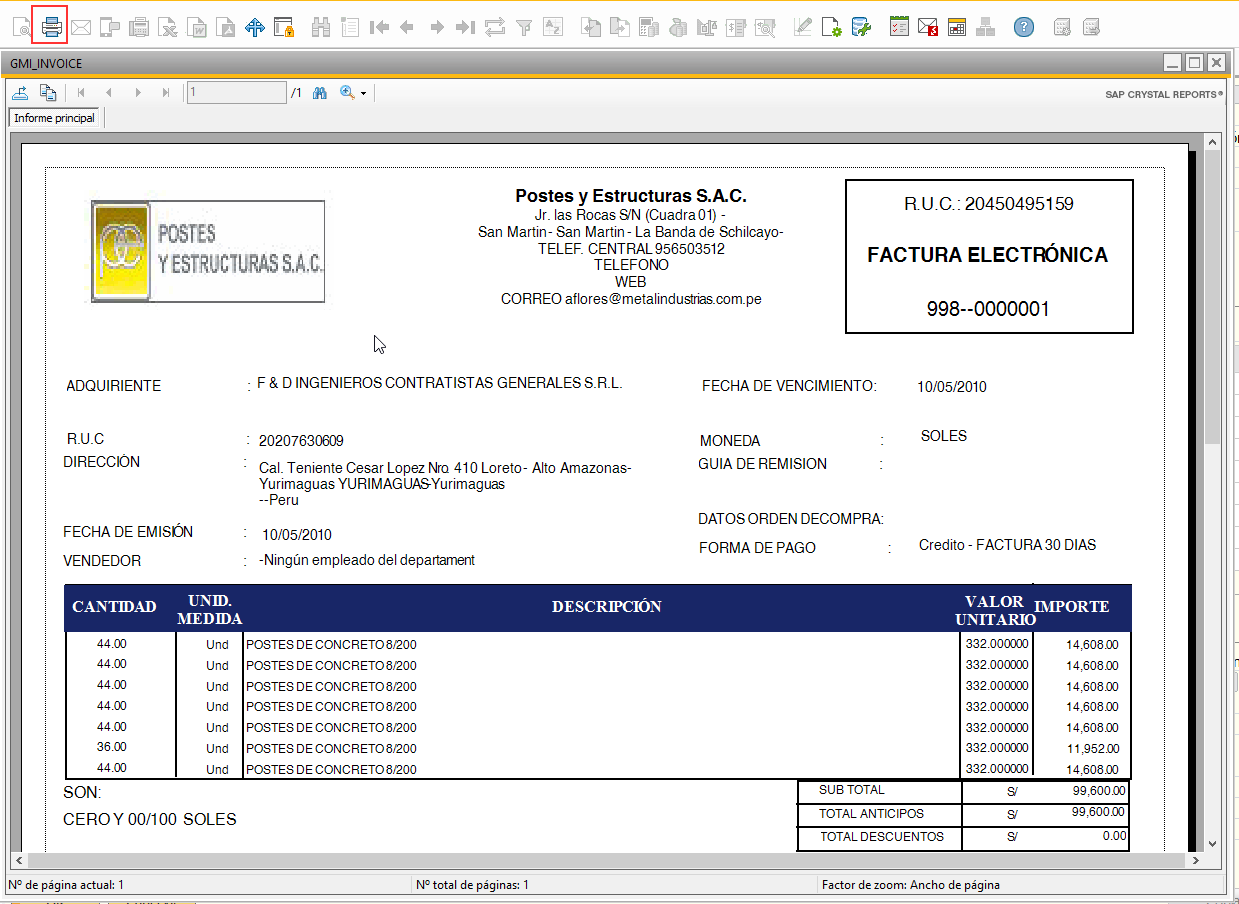Go to the First Data Record icon

click(379, 27)
